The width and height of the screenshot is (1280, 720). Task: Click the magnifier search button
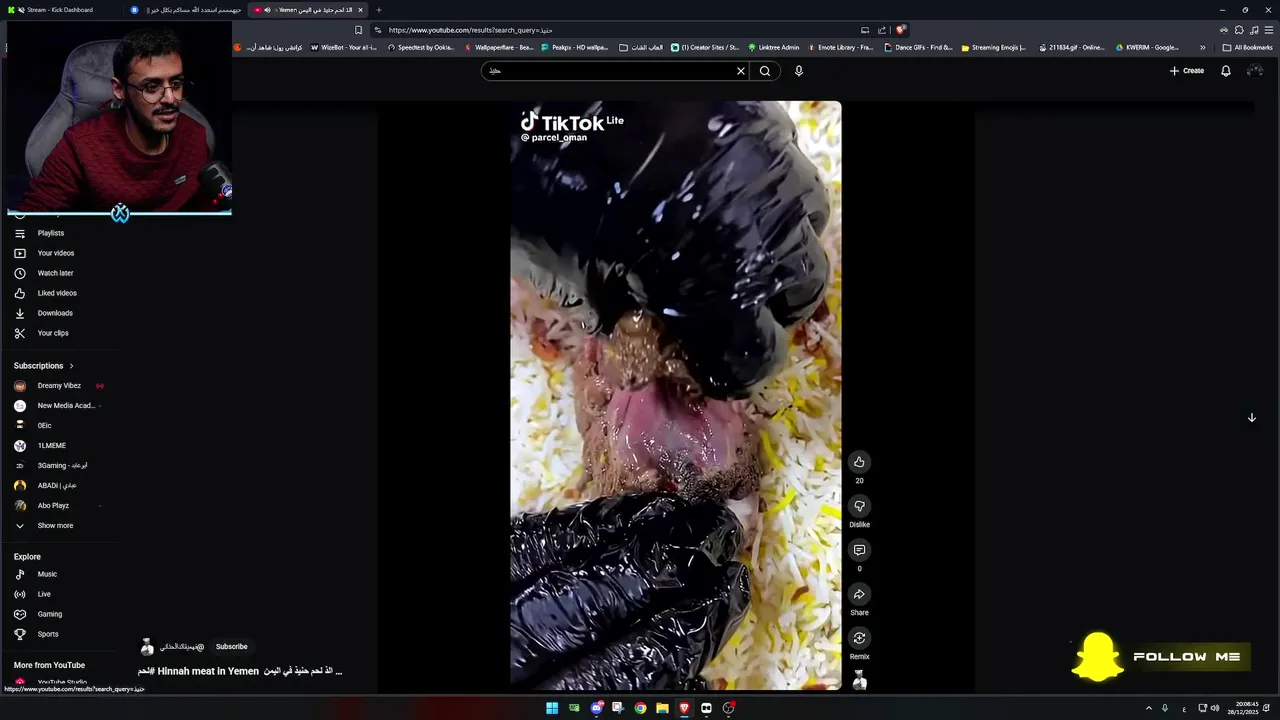pos(765,71)
